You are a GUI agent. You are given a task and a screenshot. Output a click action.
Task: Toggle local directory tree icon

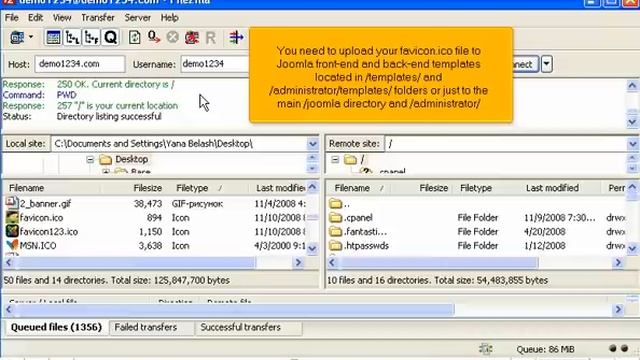coord(72,38)
